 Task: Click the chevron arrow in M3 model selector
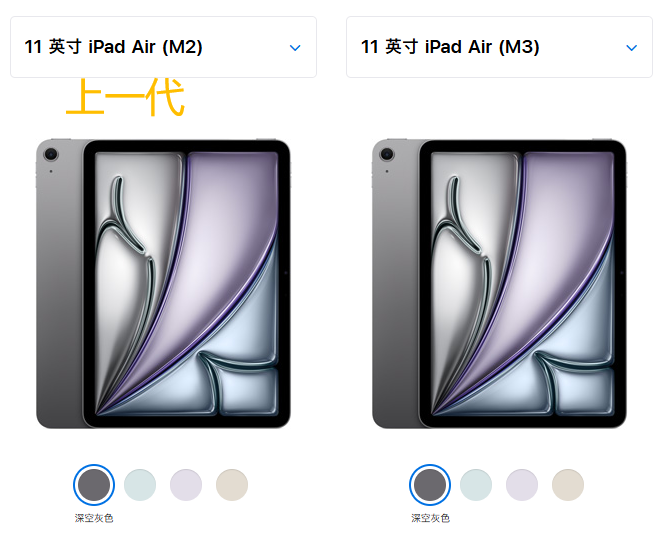[632, 48]
